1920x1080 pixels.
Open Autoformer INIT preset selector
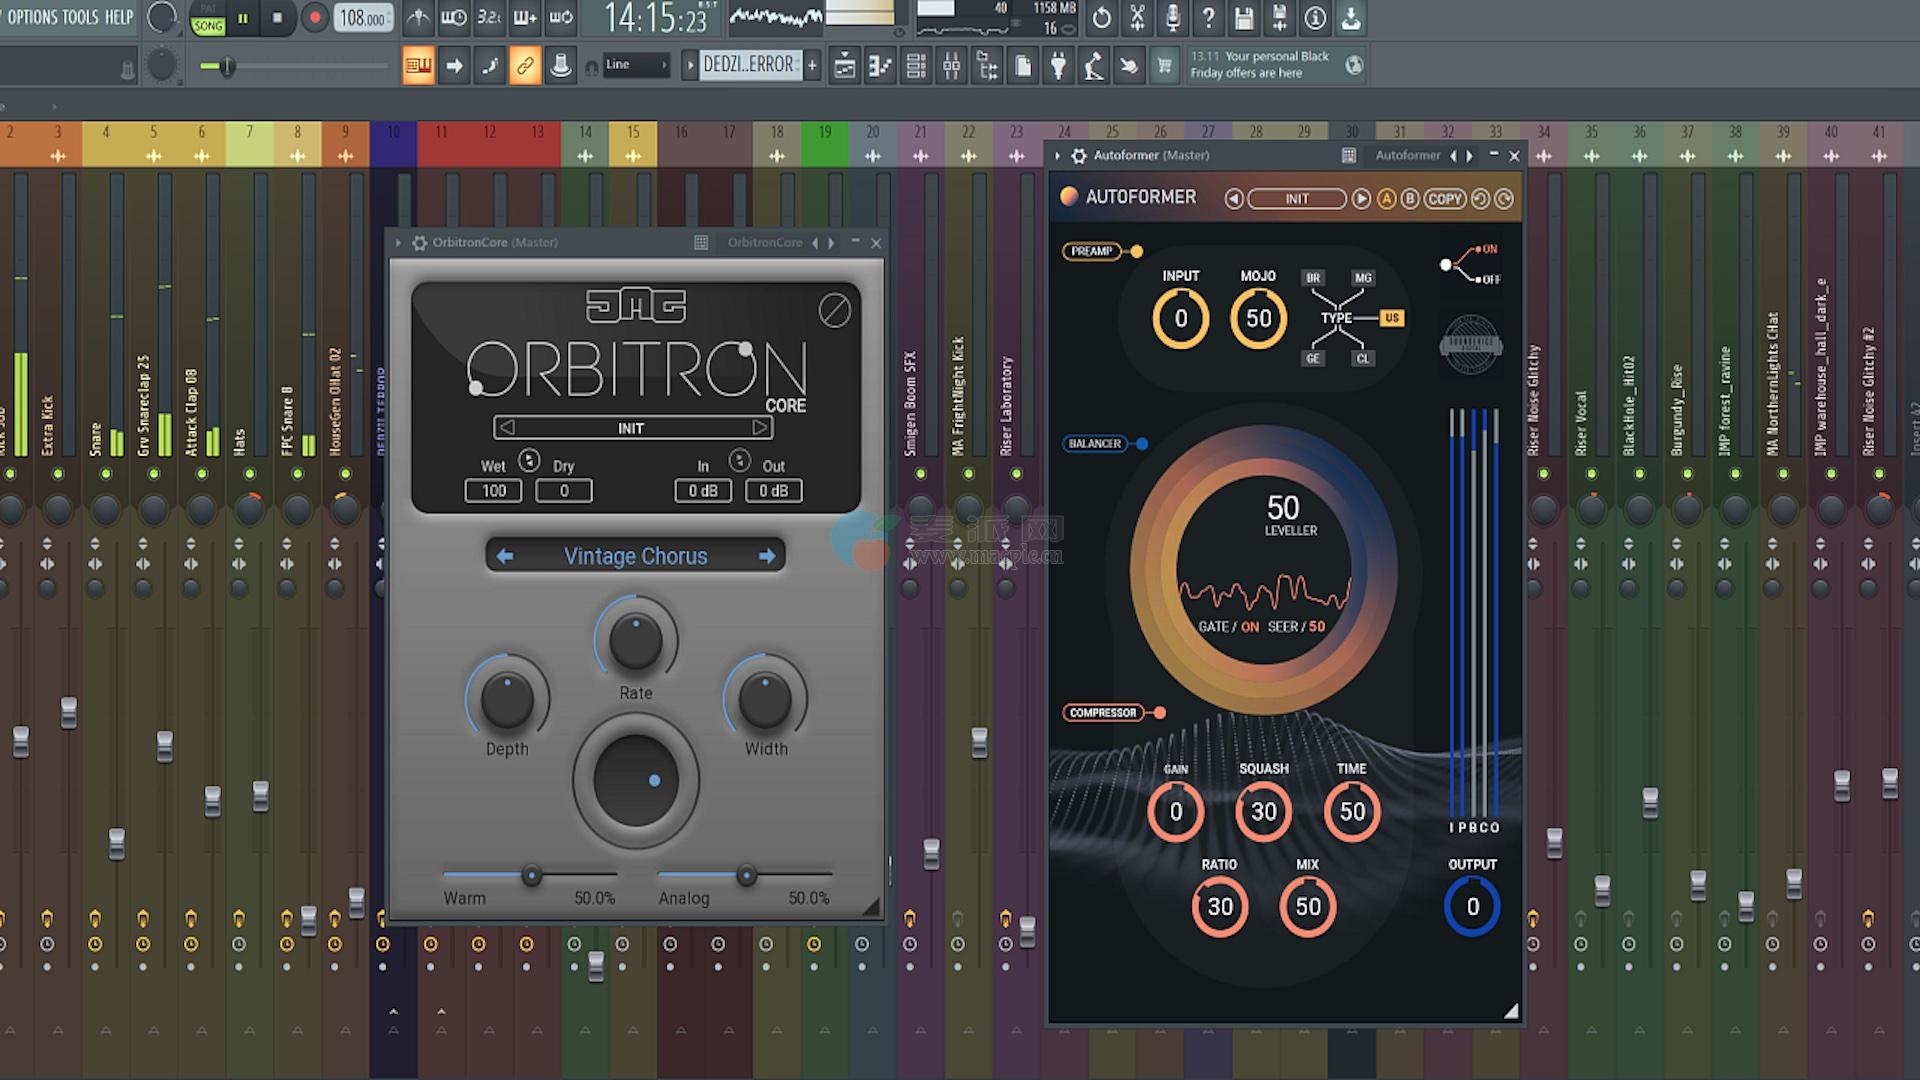pos(1296,199)
